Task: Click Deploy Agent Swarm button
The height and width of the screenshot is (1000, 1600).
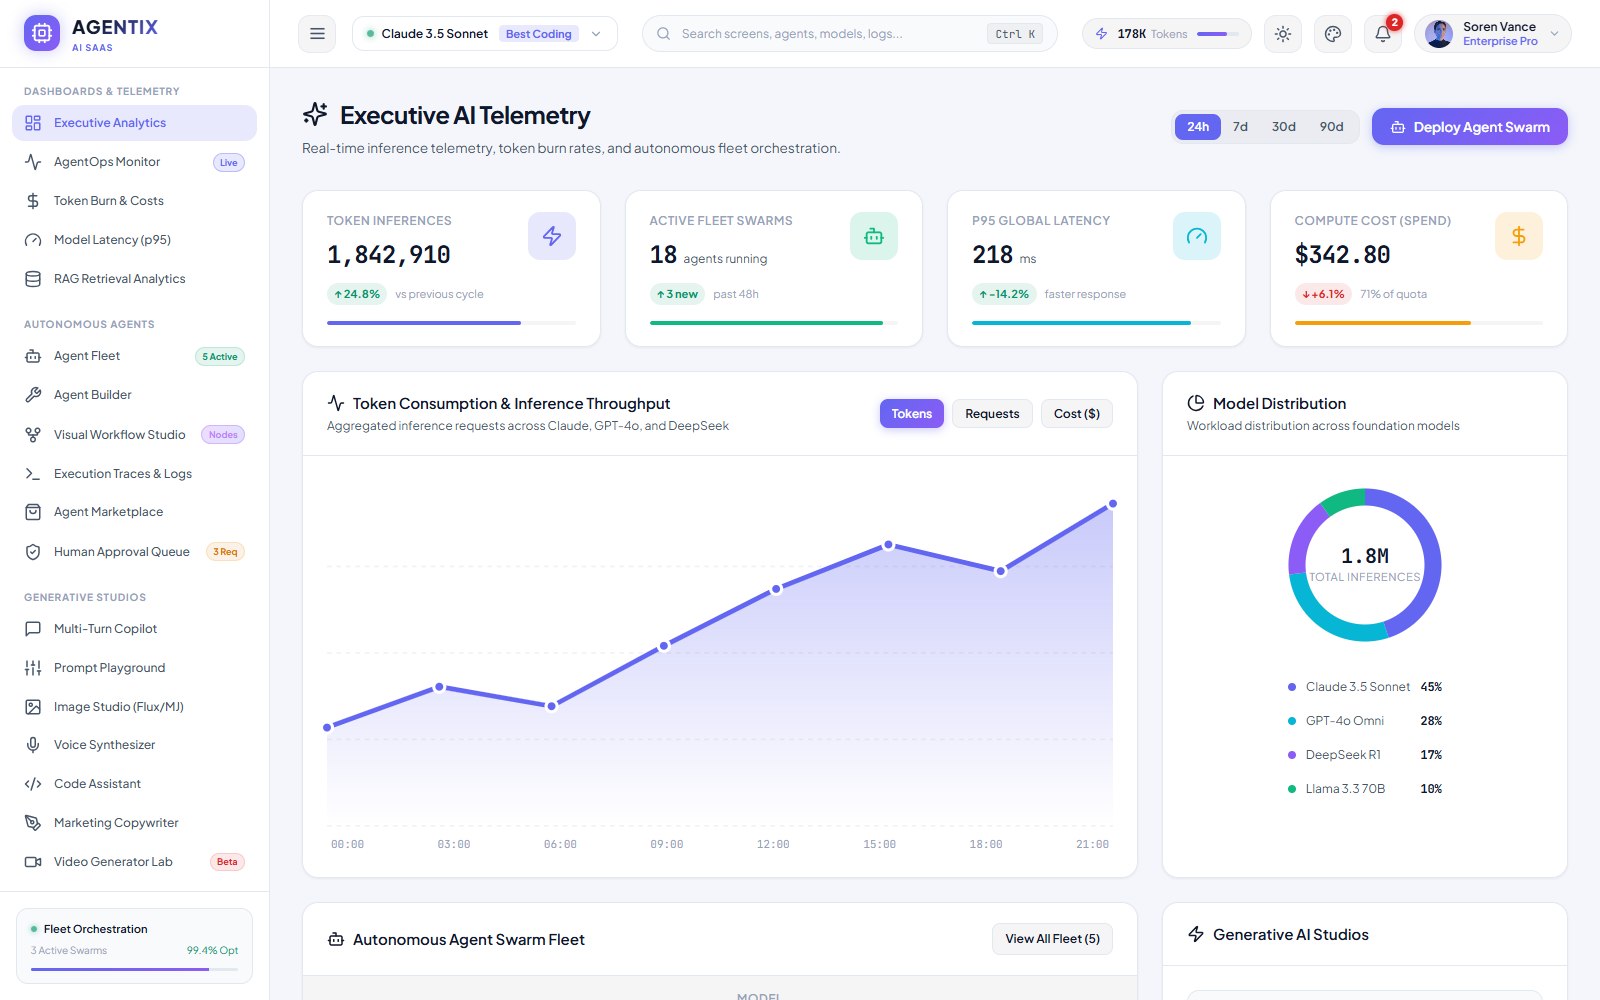Action: (1469, 127)
